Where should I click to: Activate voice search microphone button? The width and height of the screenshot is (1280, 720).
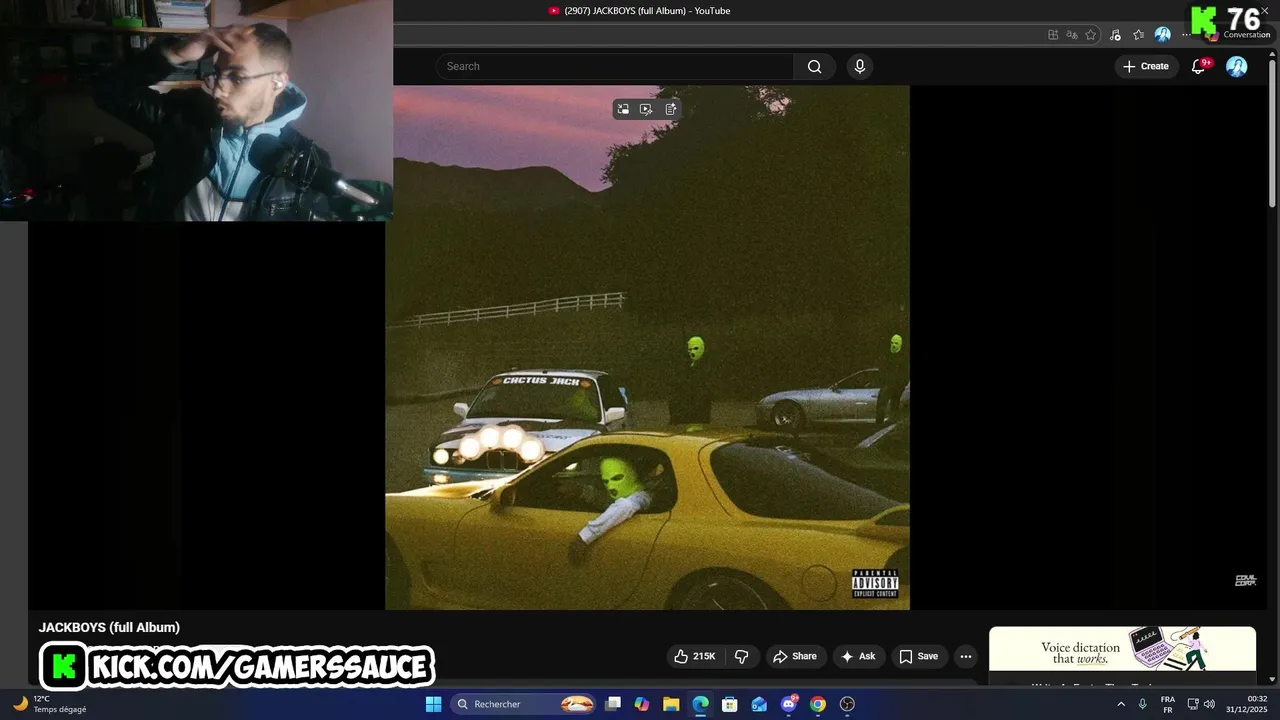click(859, 66)
